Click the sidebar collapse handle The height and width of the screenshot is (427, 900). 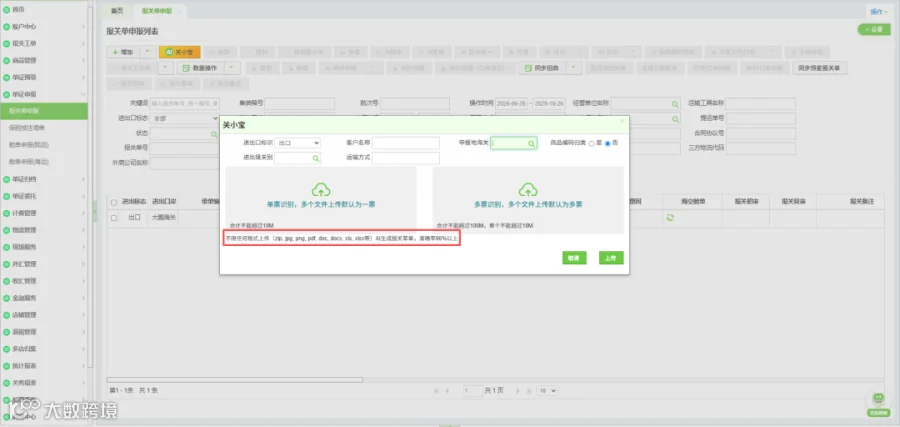pos(95,212)
